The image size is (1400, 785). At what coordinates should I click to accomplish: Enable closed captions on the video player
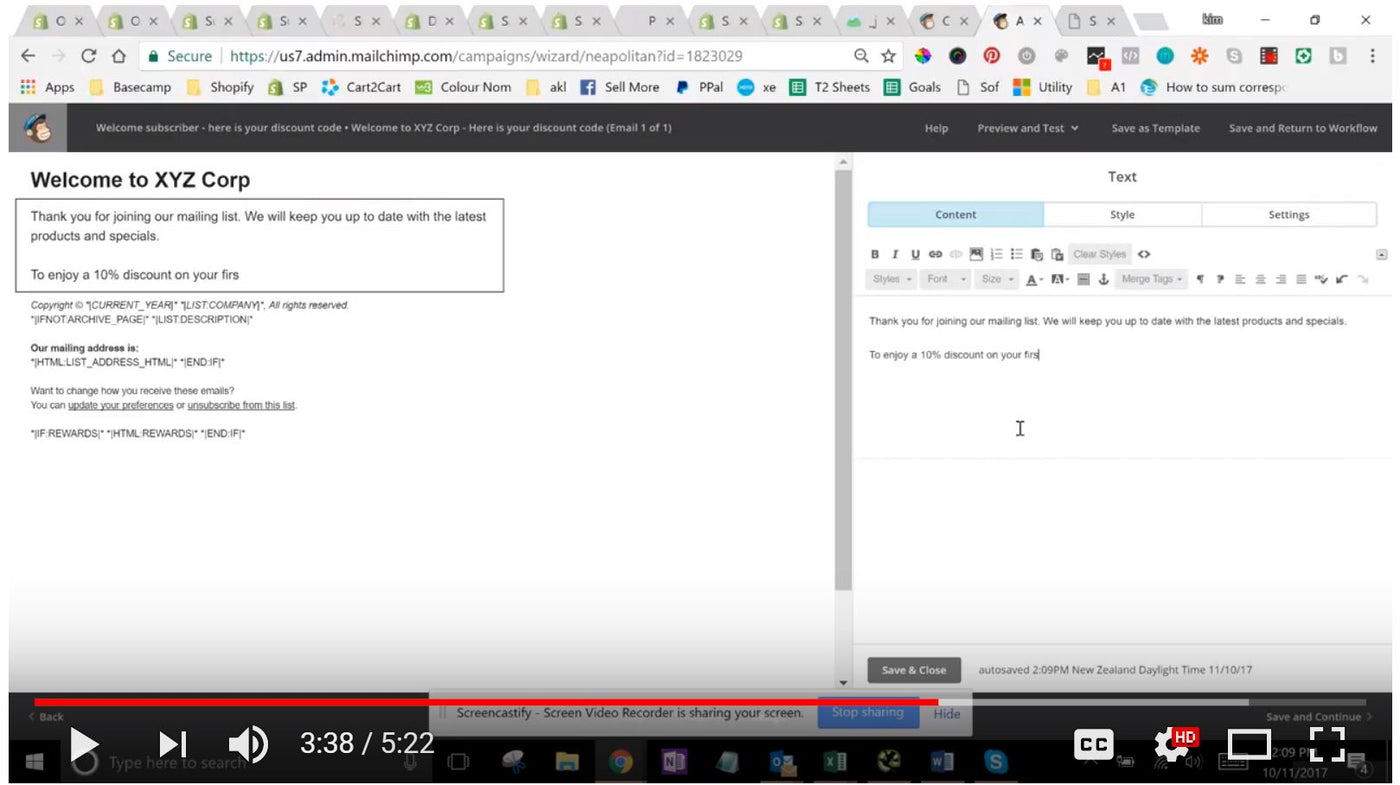1093,743
